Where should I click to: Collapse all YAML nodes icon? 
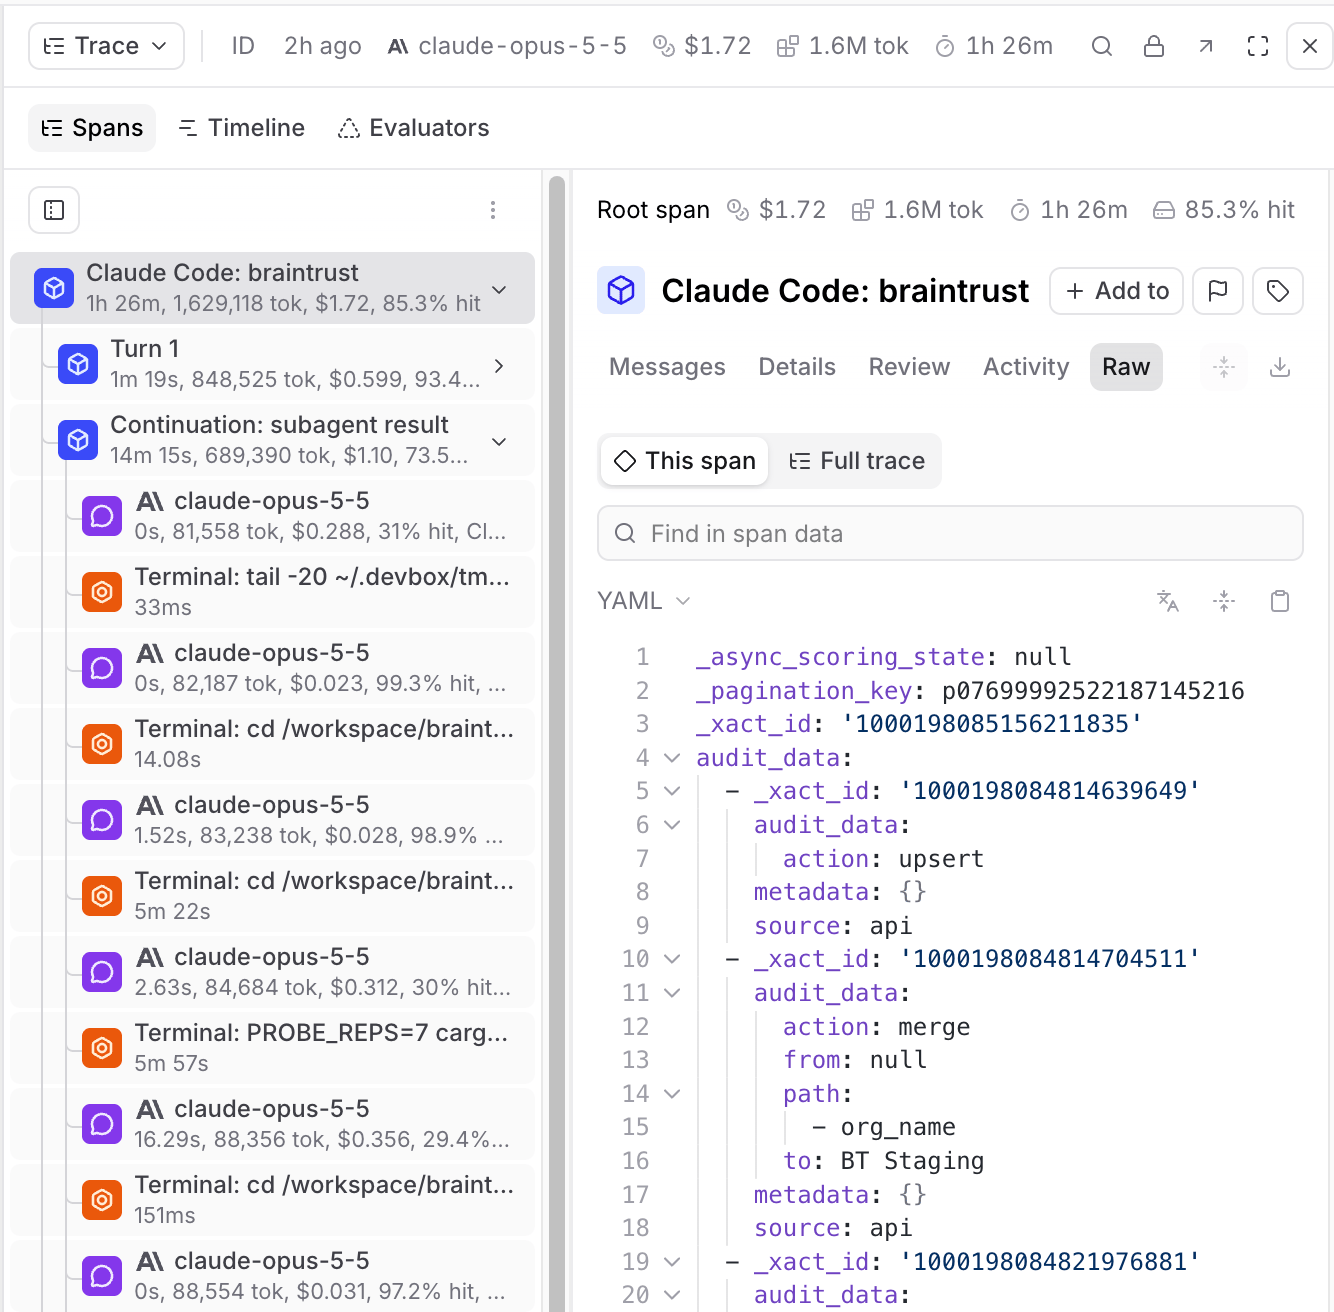[x=1224, y=601]
